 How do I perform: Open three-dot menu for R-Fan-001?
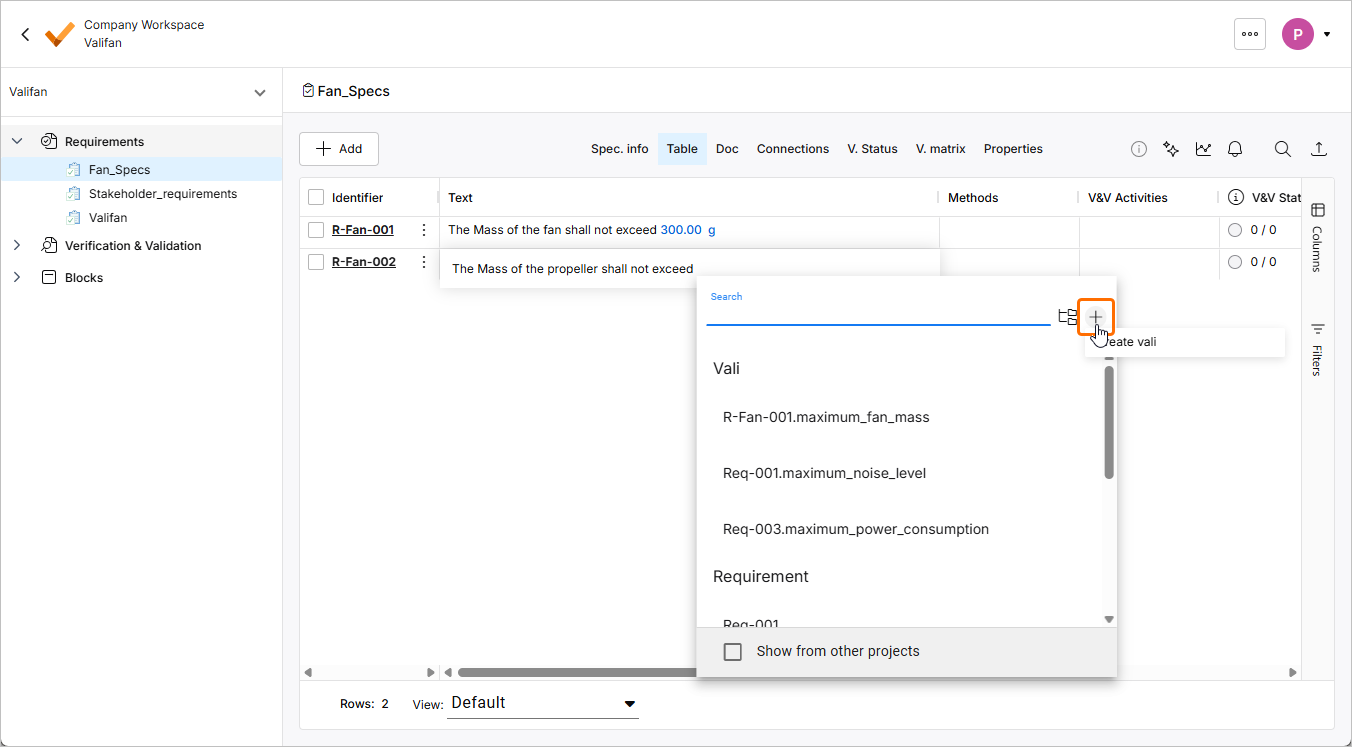424,230
